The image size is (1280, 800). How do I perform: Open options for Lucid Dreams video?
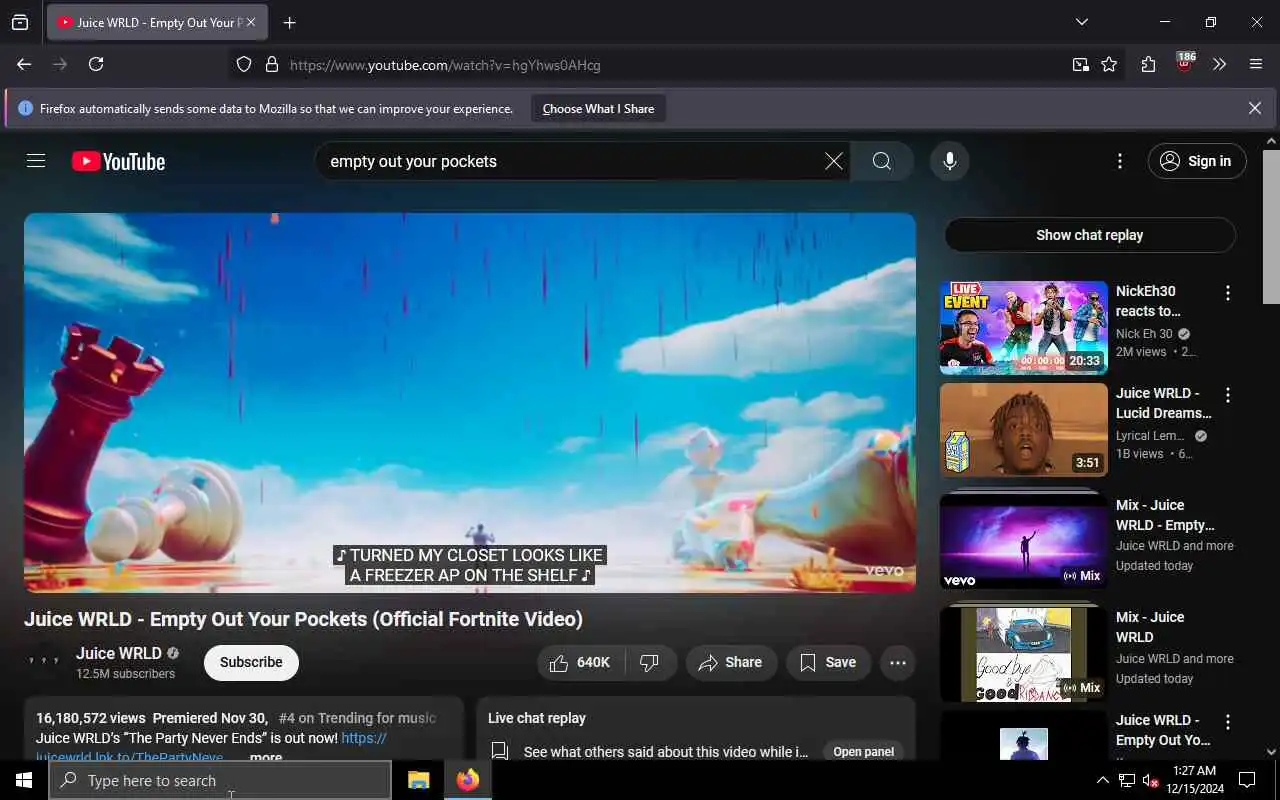(x=1227, y=395)
